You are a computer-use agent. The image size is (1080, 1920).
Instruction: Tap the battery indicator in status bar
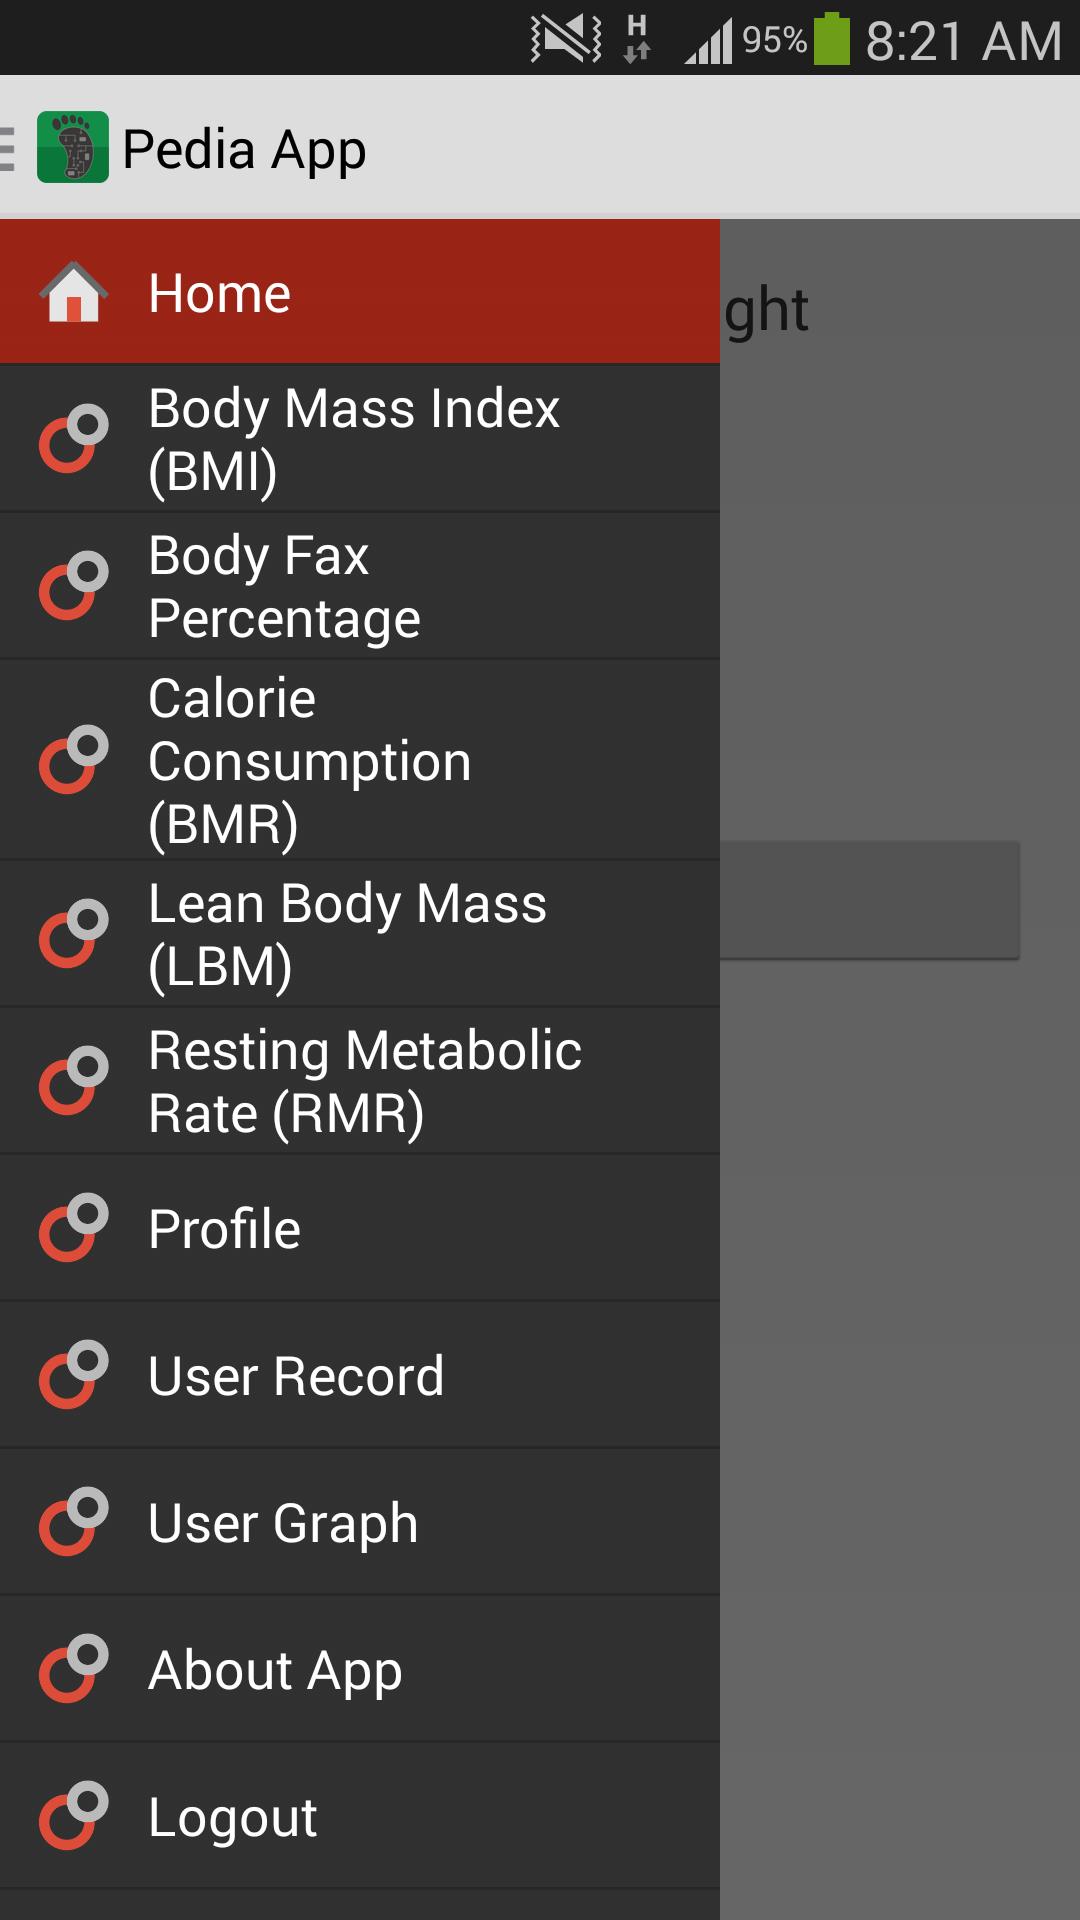click(x=831, y=40)
